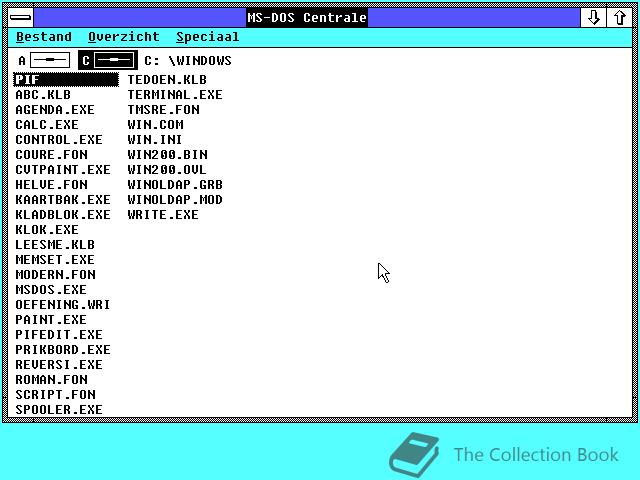
Task: Click the C:\WINDOWS path label
Action: click(188, 61)
